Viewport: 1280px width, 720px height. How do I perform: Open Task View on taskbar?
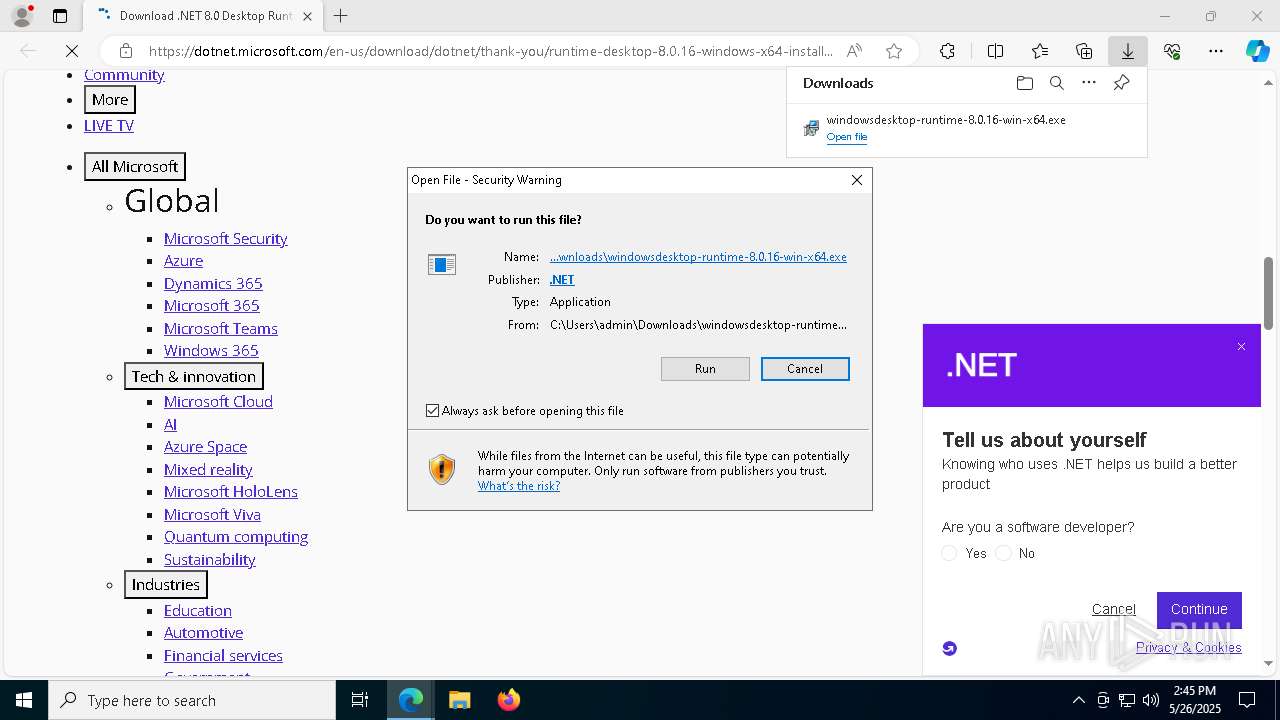click(360, 700)
